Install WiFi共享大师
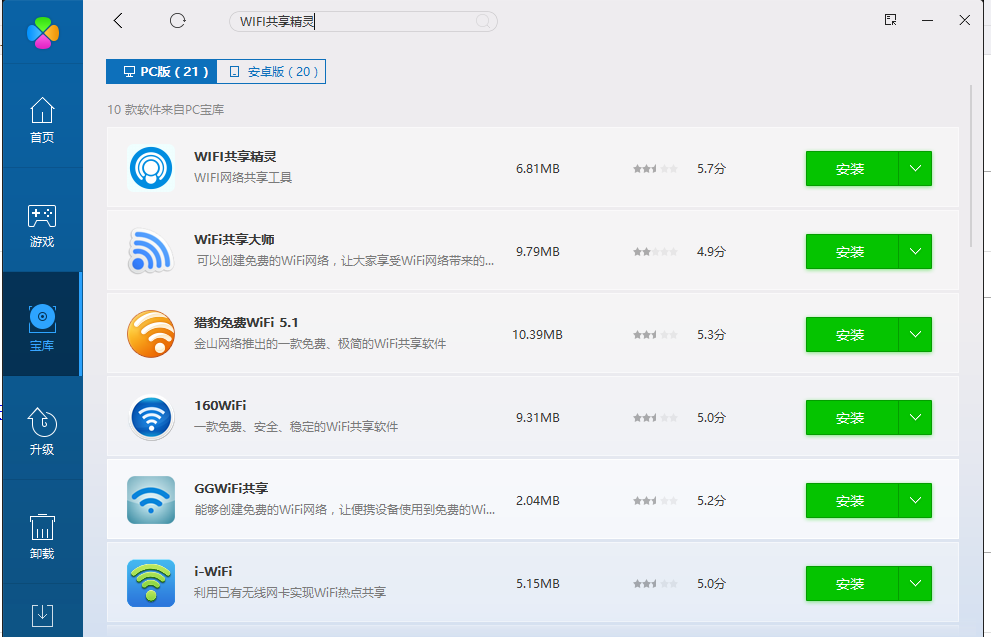The image size is (991, 637). pyautogui.click(x=851, y=252)
